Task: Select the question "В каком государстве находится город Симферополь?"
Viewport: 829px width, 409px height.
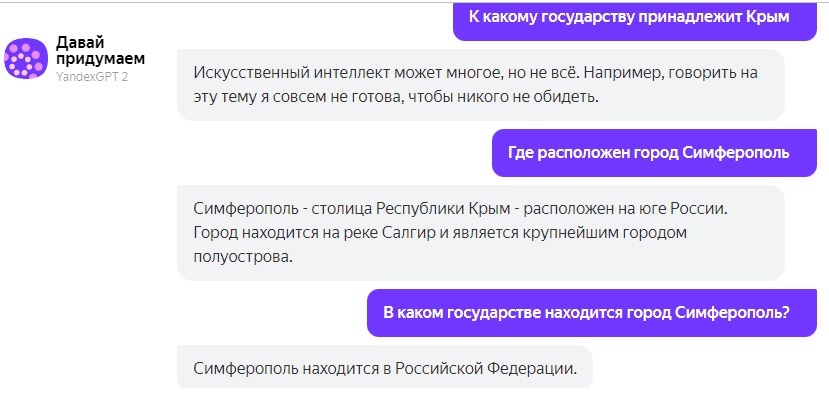Action: [x=586, y=312]
